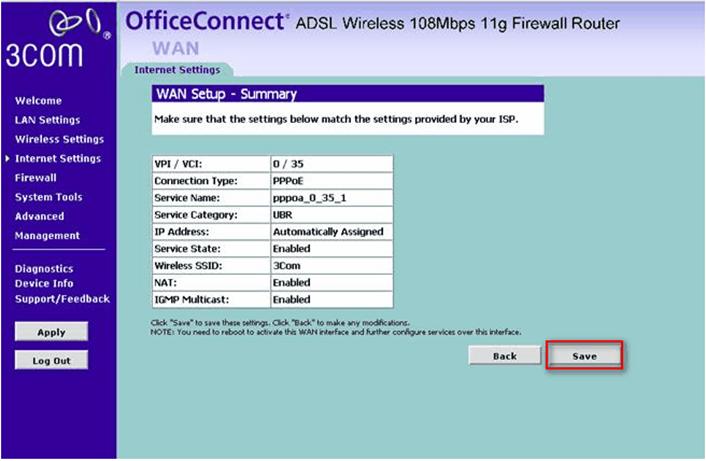The height and width of the screenshot is (461, 706).
Task: Click the Service Category value UBR
Action: pos(282,215)
